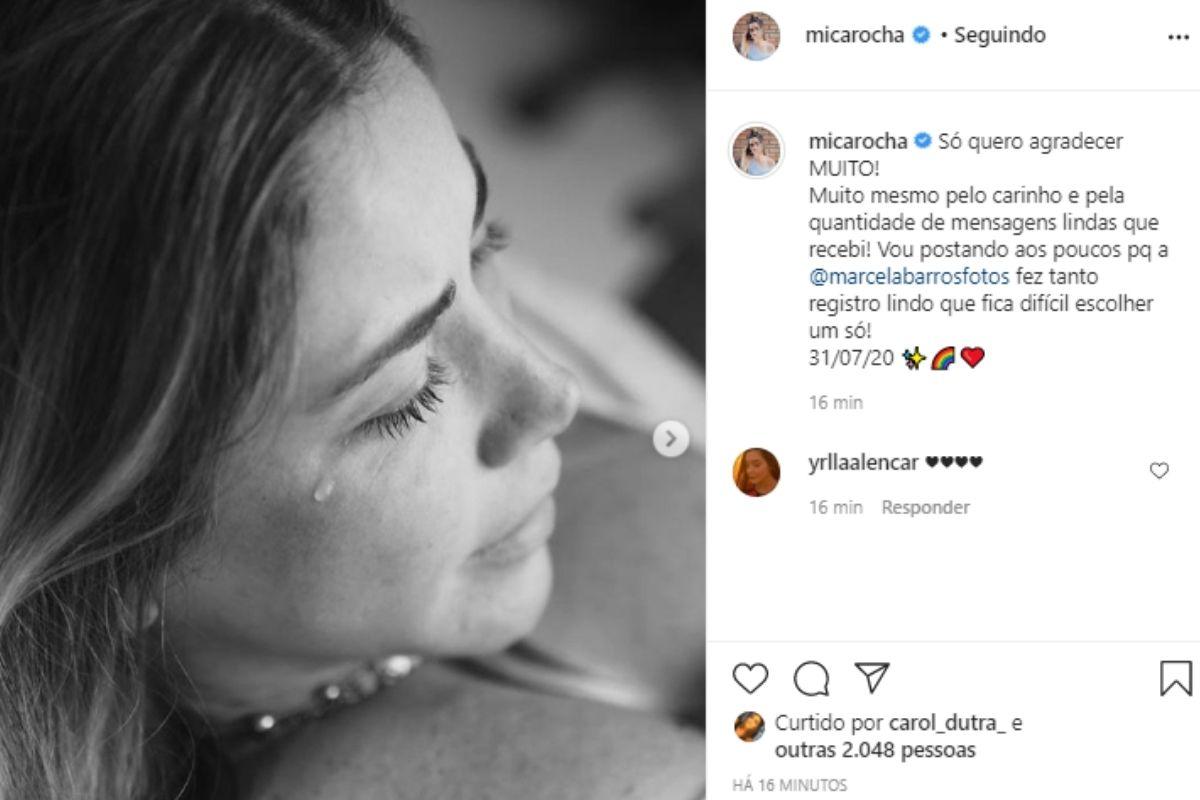Reply to comment using Responder
1200x800 pixels.
[925, 507]
